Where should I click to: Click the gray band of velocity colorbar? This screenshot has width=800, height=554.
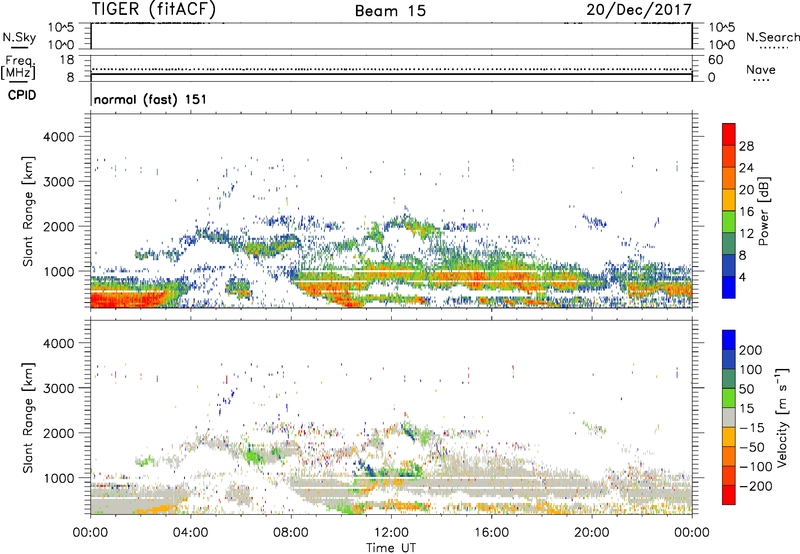(729, 418)
